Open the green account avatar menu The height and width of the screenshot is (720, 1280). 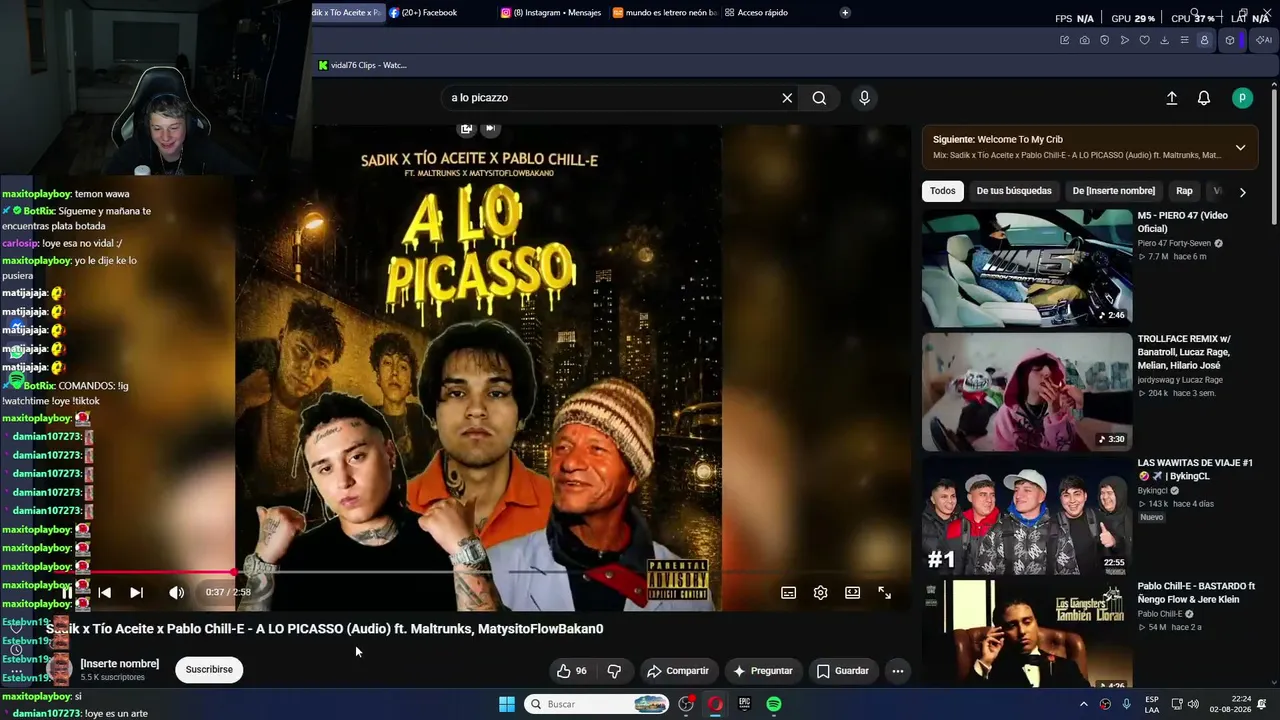1242,98
